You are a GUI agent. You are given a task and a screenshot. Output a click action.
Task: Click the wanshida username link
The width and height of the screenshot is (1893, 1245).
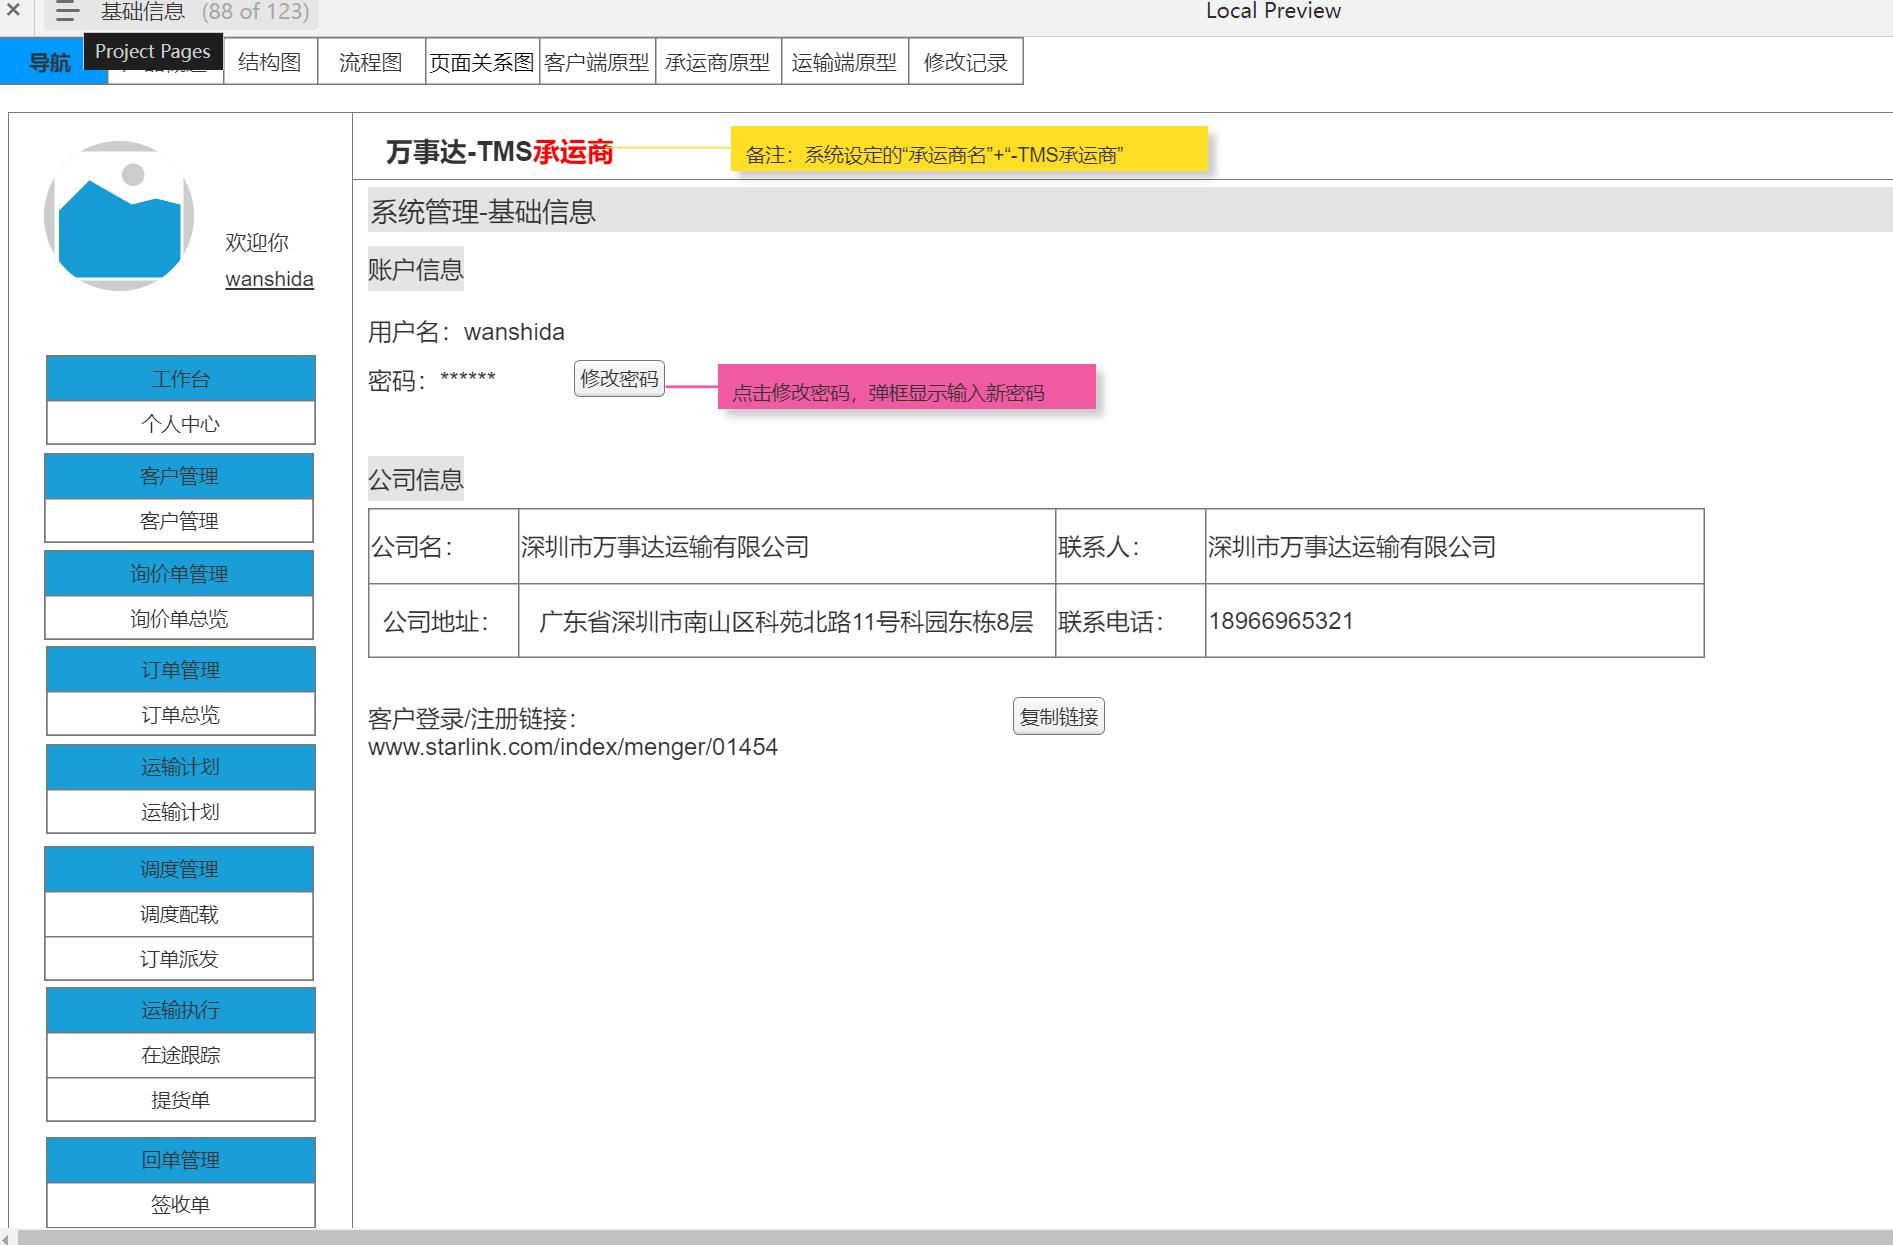[x=269, y=279]
